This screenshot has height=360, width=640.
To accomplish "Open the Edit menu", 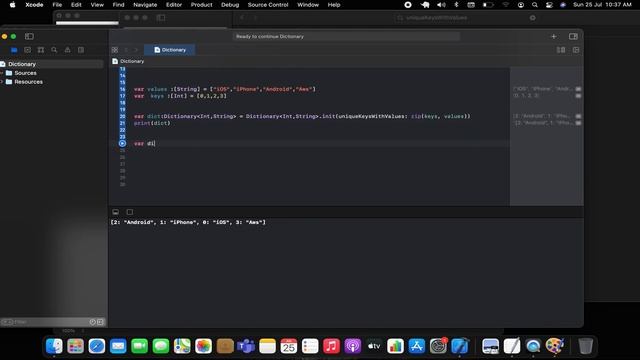I will (76, 5).
